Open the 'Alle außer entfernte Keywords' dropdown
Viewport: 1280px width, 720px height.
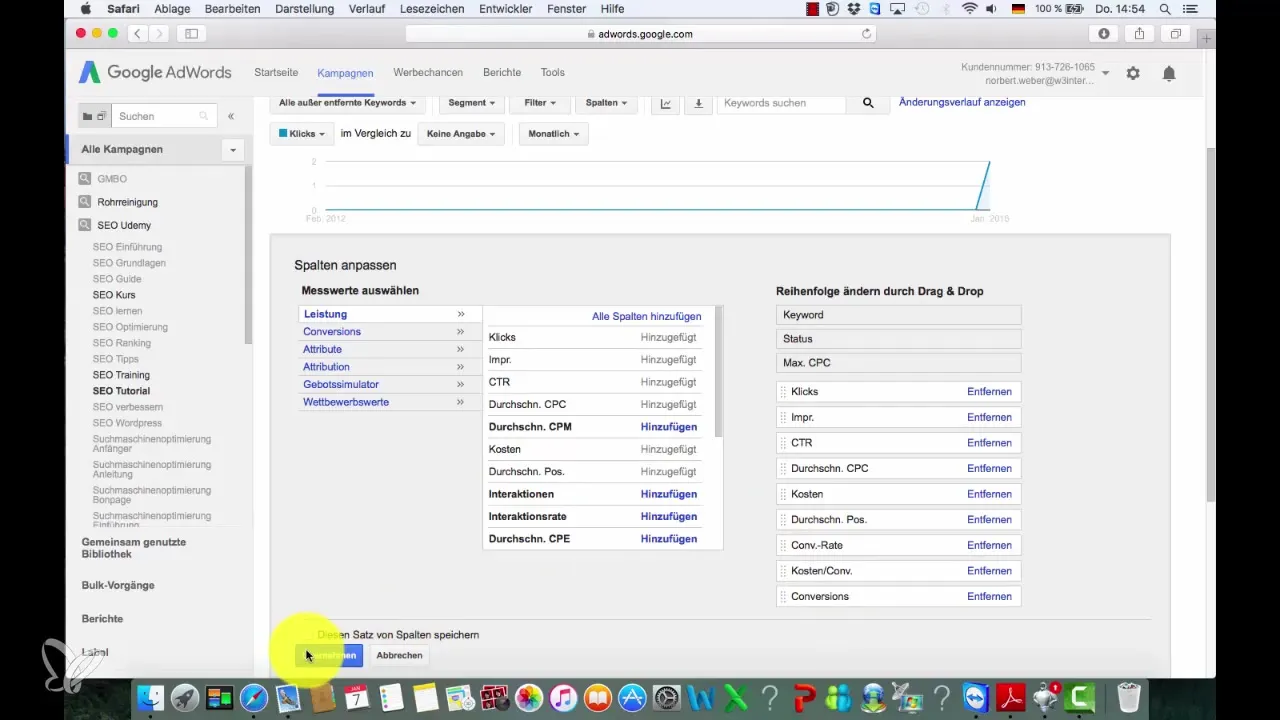click(347, 103)
